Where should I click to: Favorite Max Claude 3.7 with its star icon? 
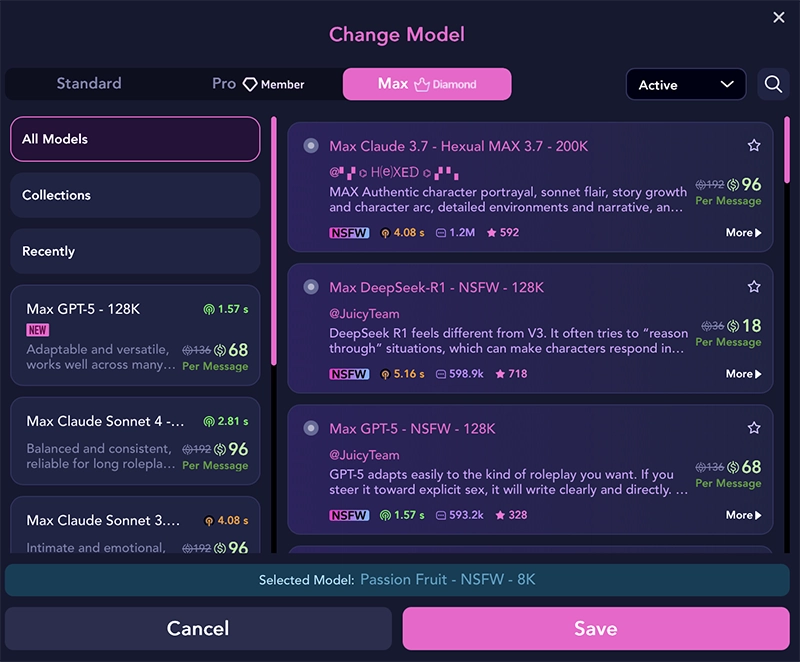click(x=753, y=145)
